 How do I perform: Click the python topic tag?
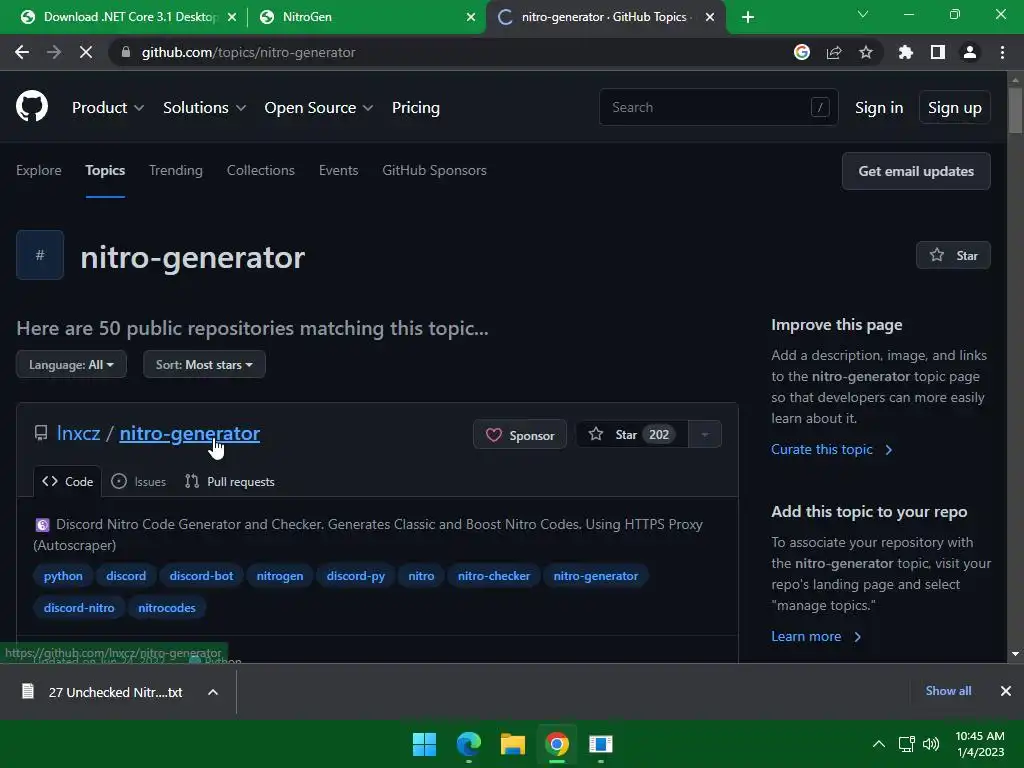point(63,576)
